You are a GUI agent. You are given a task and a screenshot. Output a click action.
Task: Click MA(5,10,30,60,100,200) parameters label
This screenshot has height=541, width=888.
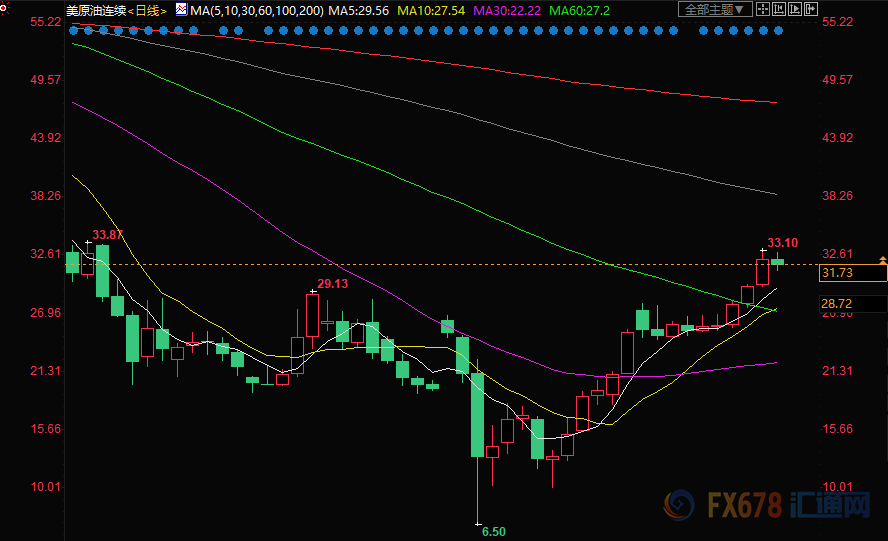(255, 9)
